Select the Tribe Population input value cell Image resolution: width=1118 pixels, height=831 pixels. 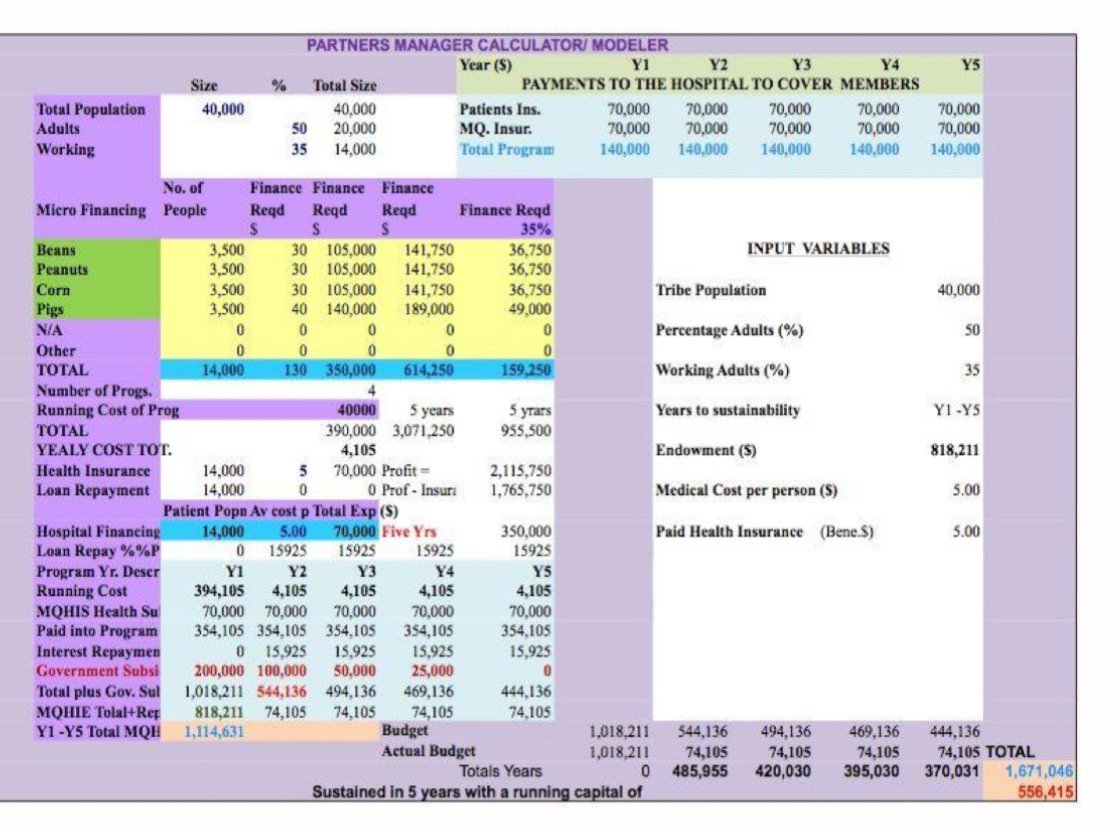[x=958, y=290]
